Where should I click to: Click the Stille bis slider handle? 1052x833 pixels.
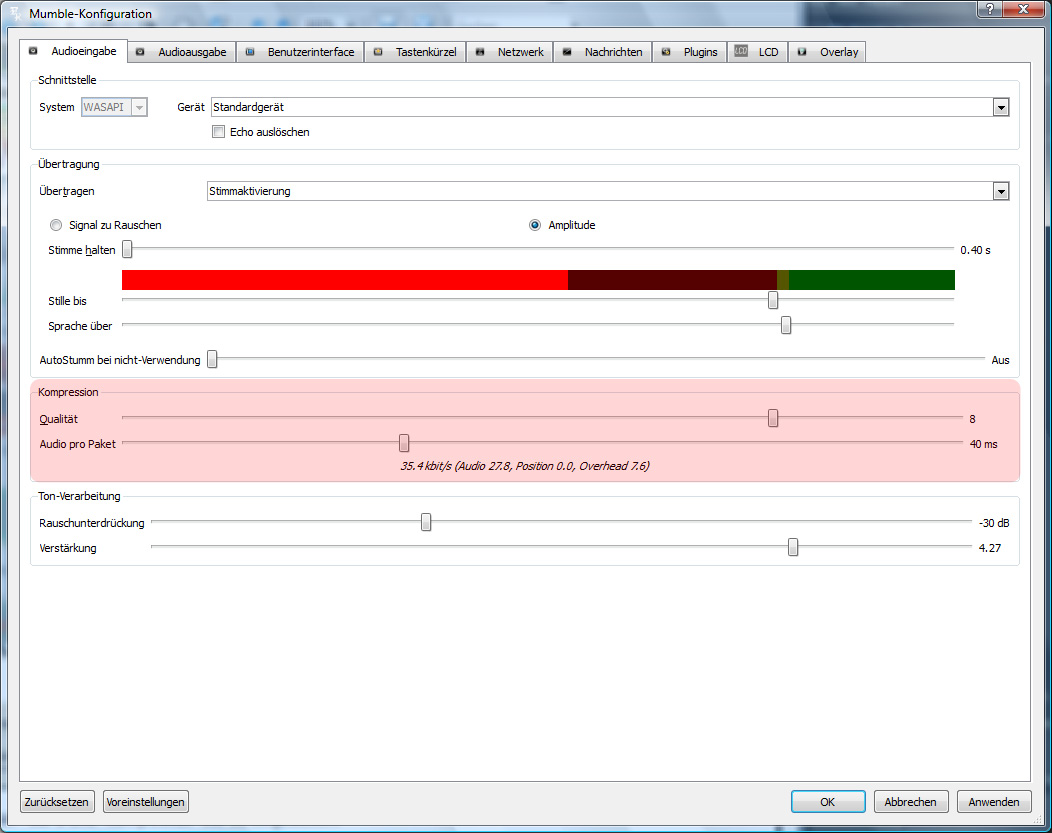click(x=773, y=300)
